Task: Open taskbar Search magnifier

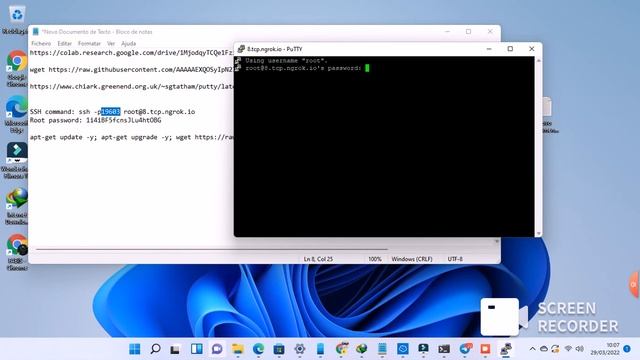Action: point(155,349)
